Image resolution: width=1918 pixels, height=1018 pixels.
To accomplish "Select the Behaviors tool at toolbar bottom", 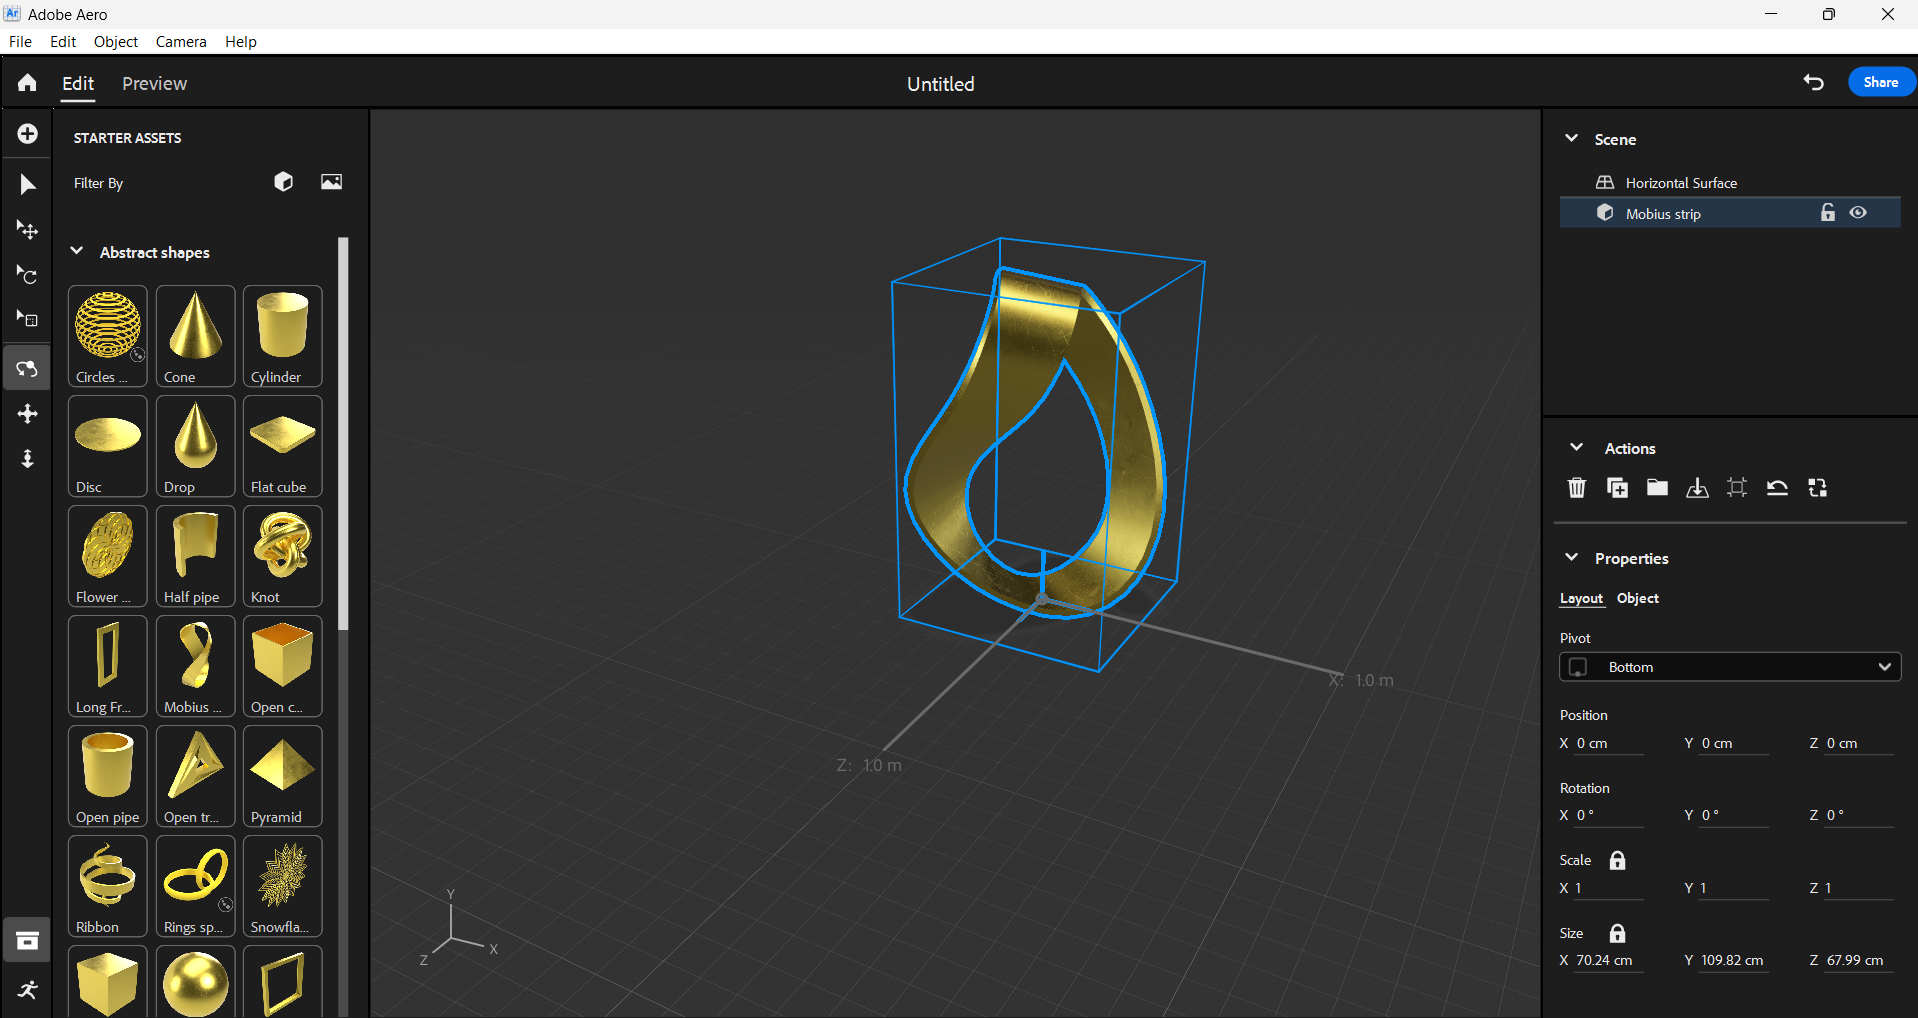I will [27, 990].
